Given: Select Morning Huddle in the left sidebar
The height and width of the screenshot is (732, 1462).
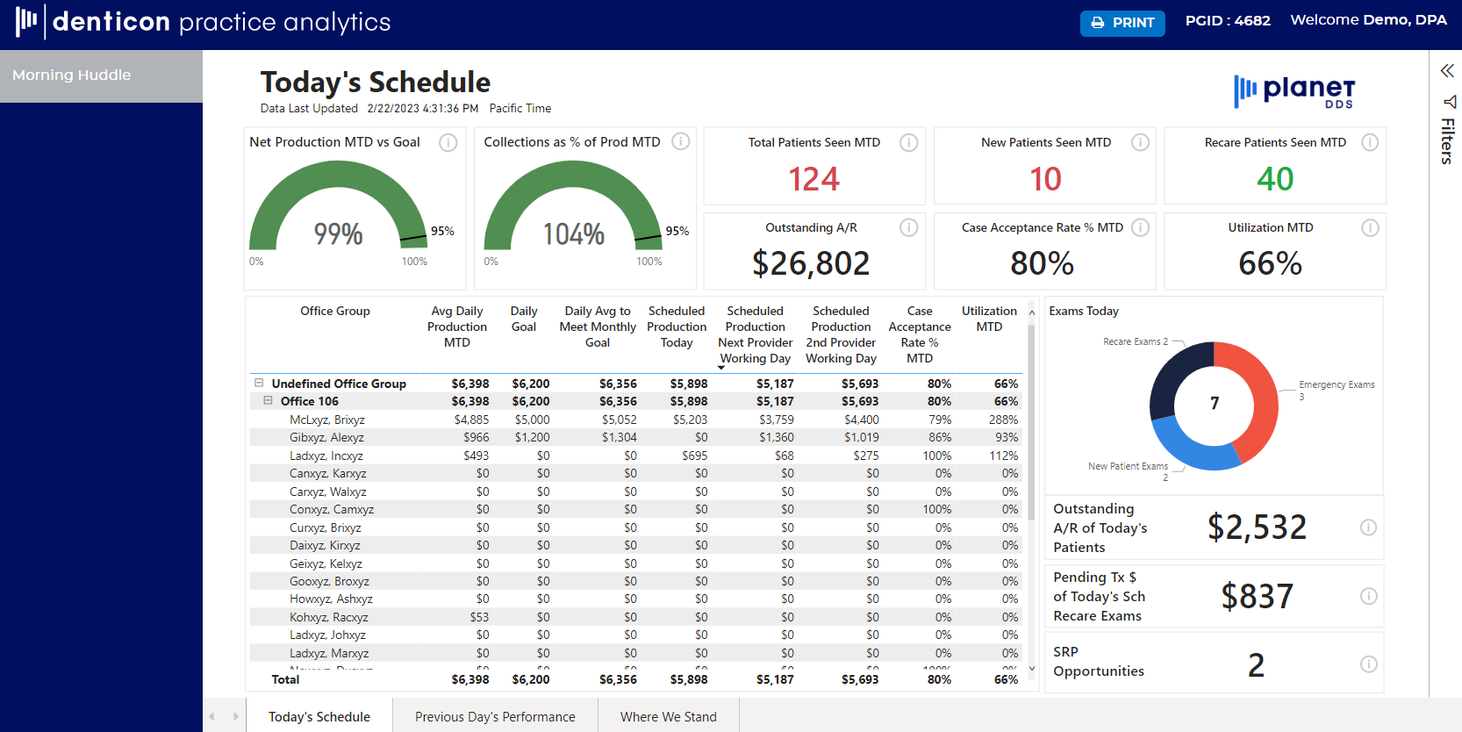Looking at the screenshot, I should (x=71, y=74).
